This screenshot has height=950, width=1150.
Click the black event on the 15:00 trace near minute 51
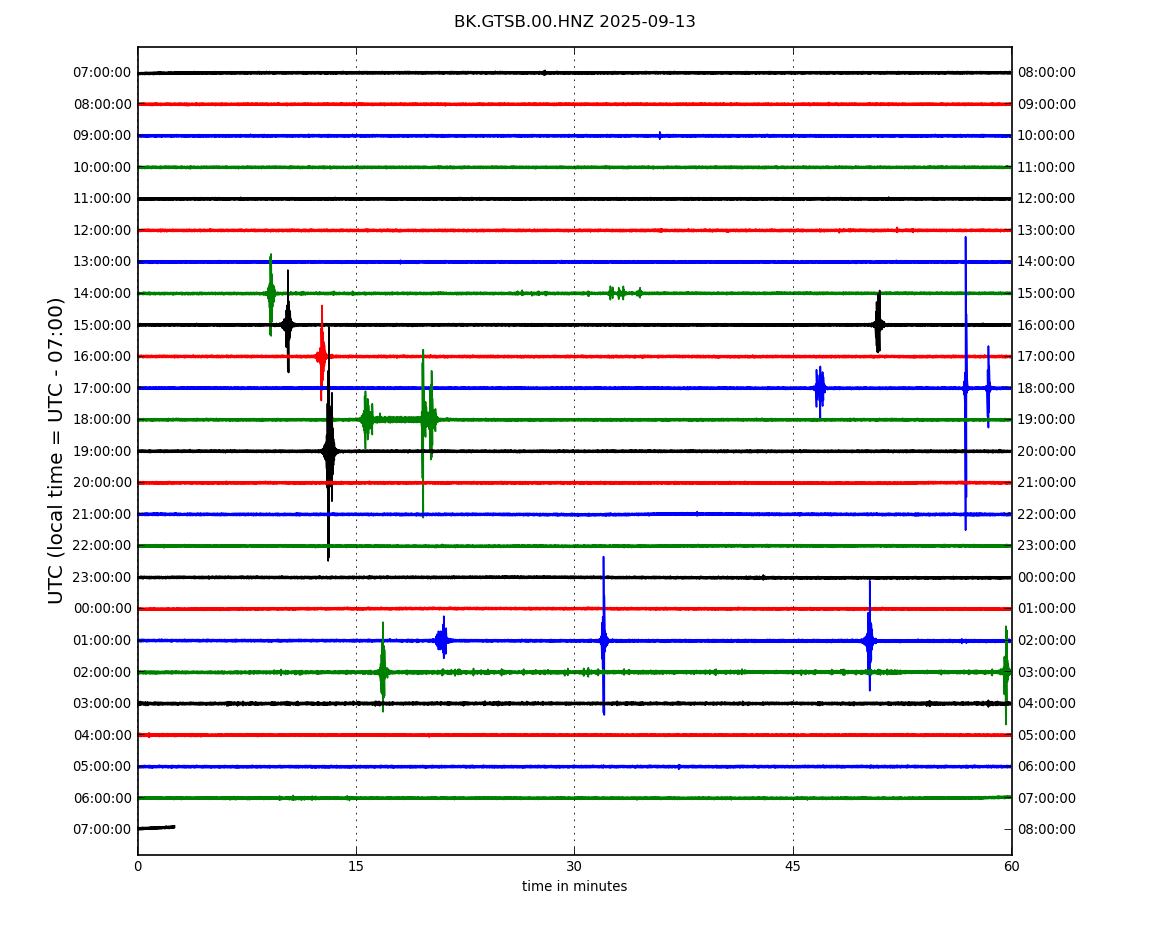878,324
